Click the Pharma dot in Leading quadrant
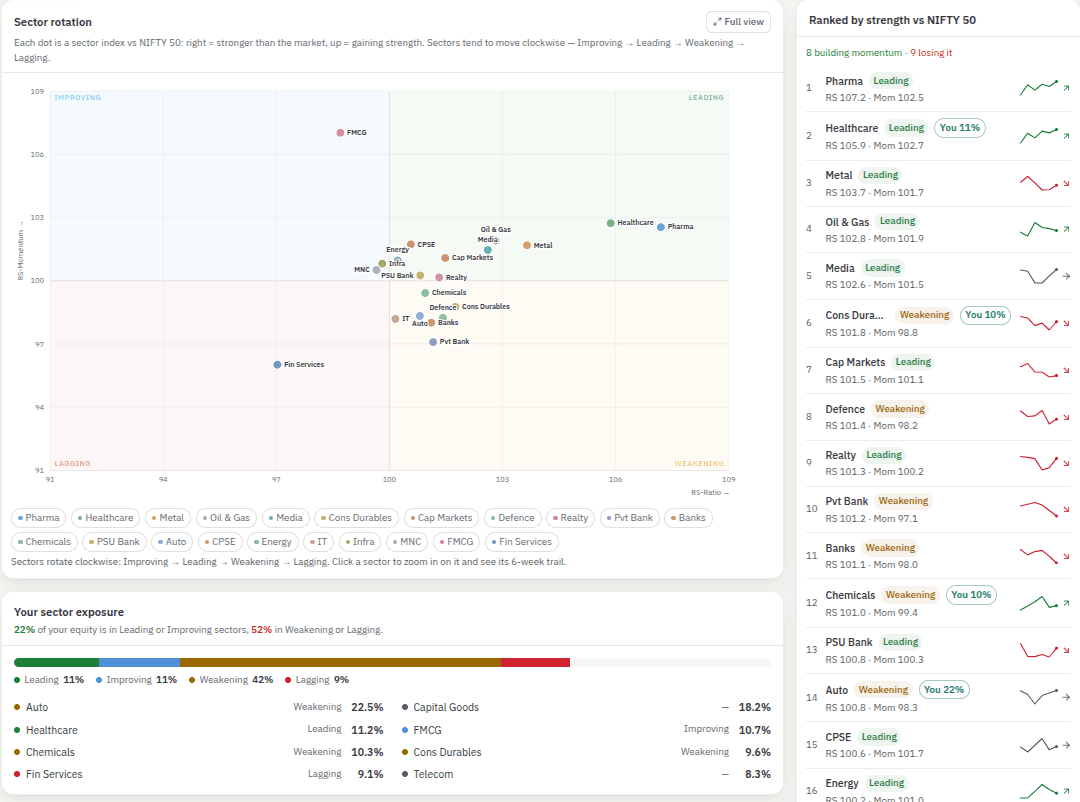This screenshot has width=1080, height=802. pyautogui.click(x=661, y=227)
